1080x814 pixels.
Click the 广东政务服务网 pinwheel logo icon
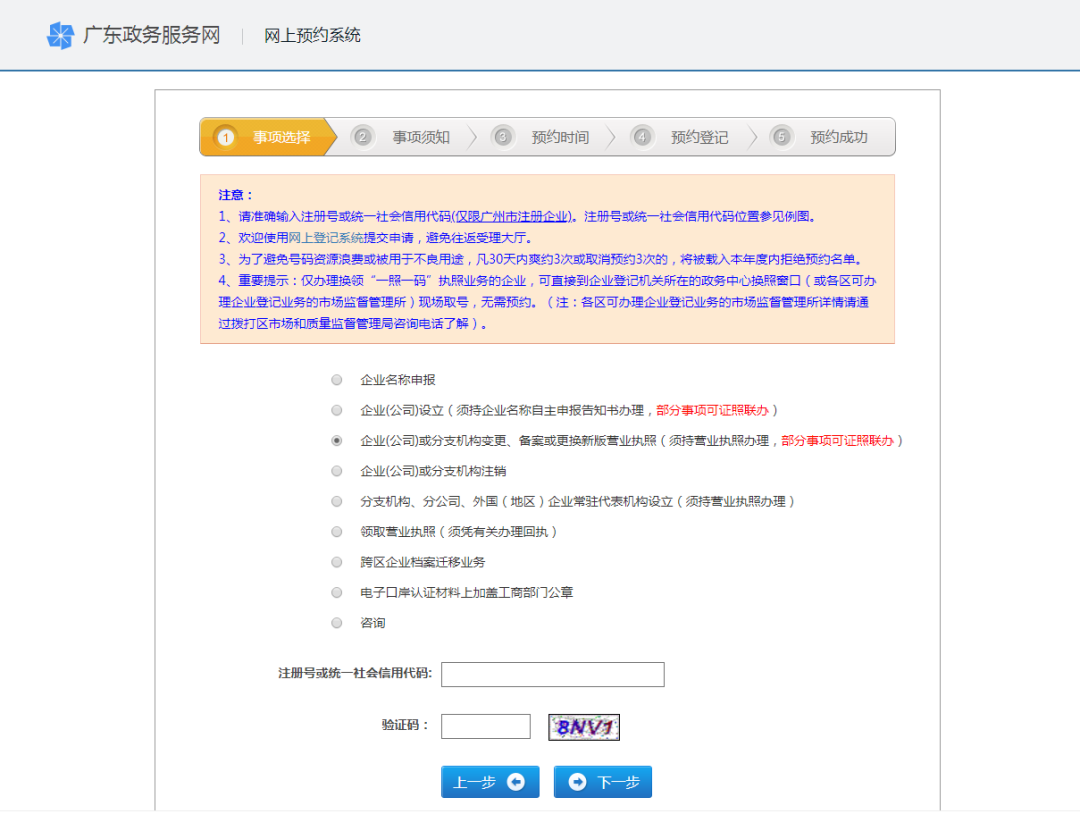tap(60, 35)
